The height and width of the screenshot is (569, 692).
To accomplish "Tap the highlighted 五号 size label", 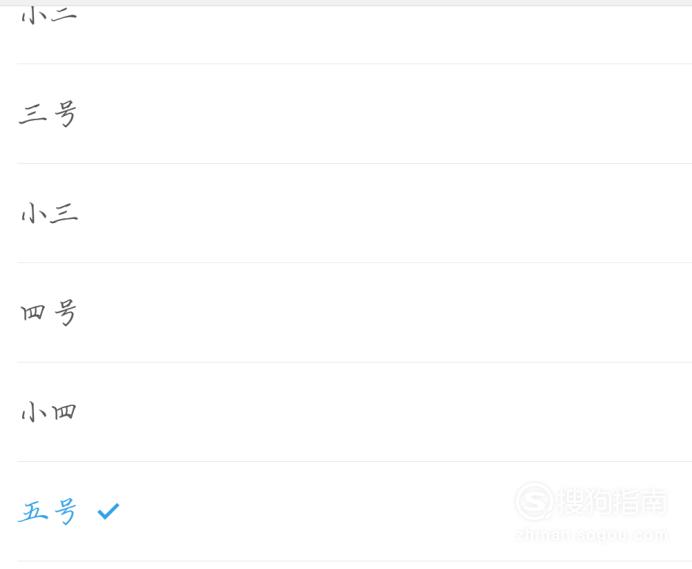I will [x=48, y=512].
